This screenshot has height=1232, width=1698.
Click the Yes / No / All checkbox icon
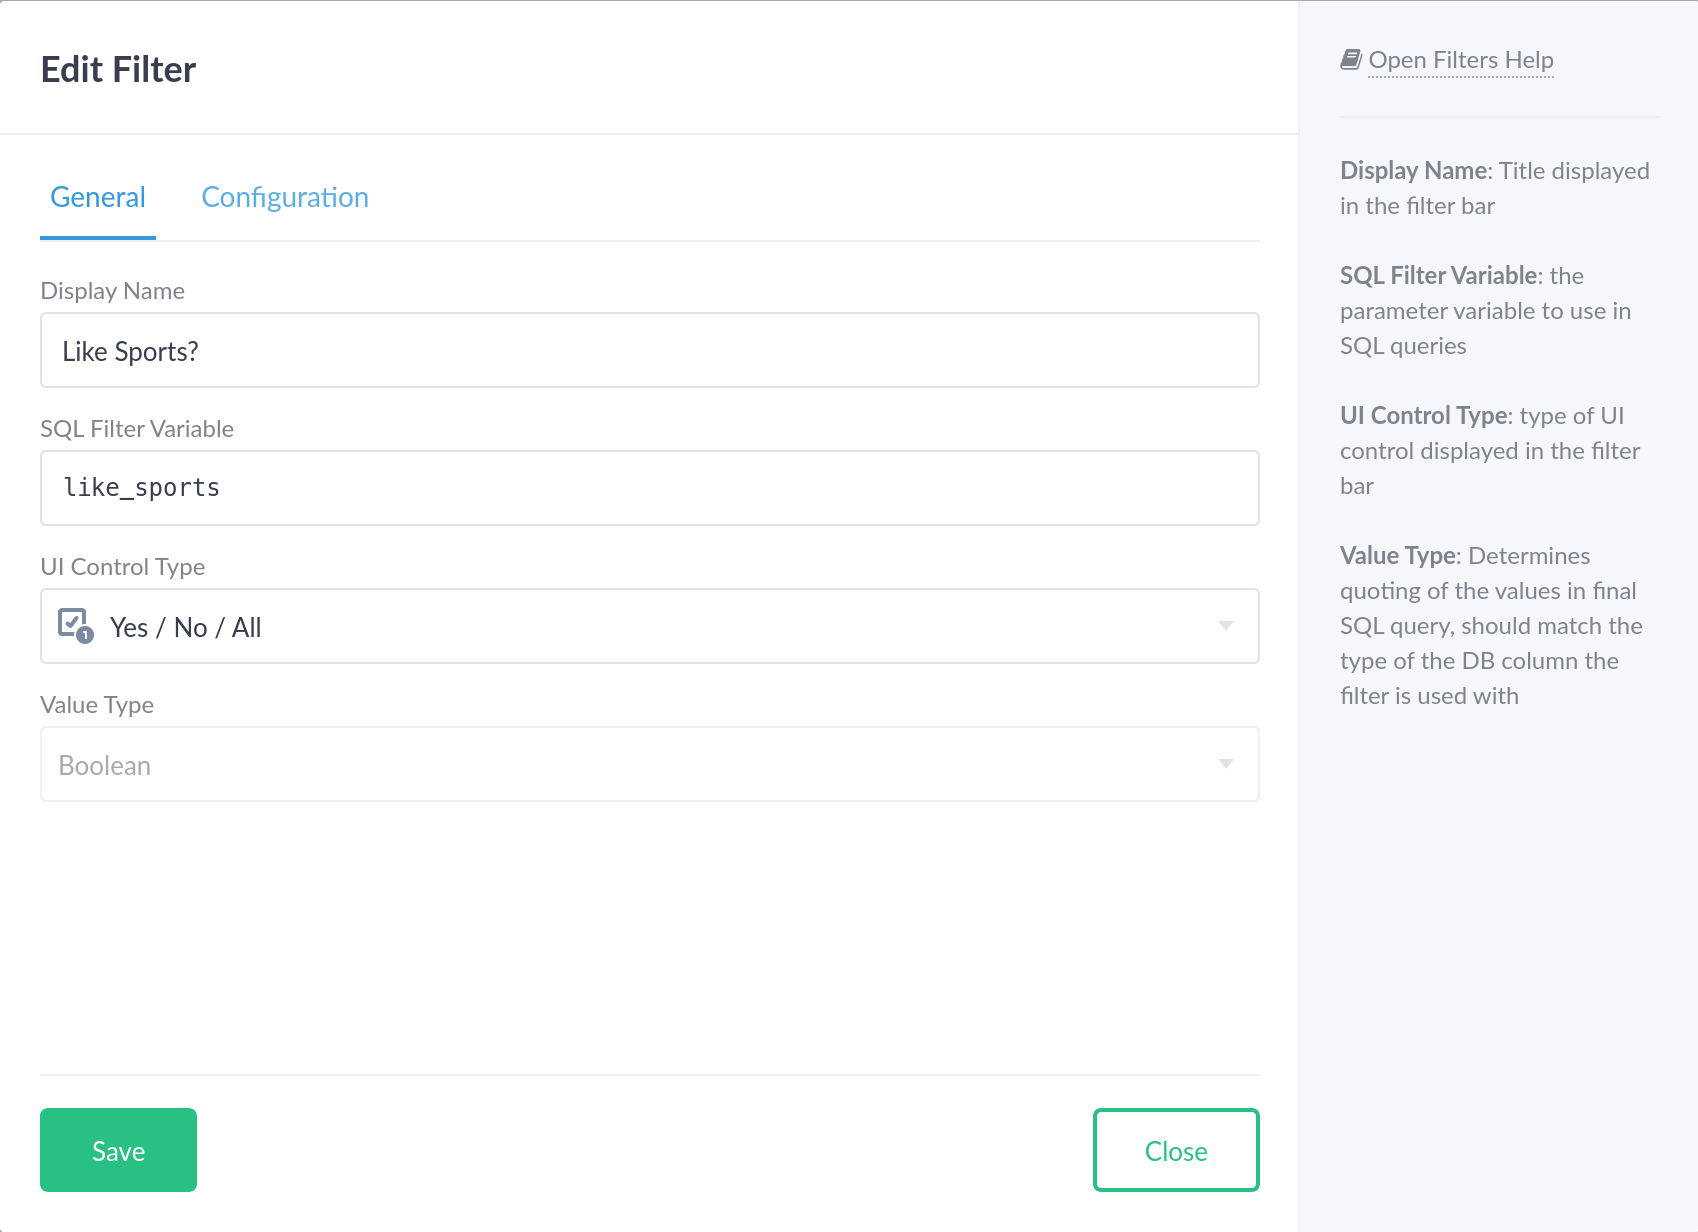[76, 626]
